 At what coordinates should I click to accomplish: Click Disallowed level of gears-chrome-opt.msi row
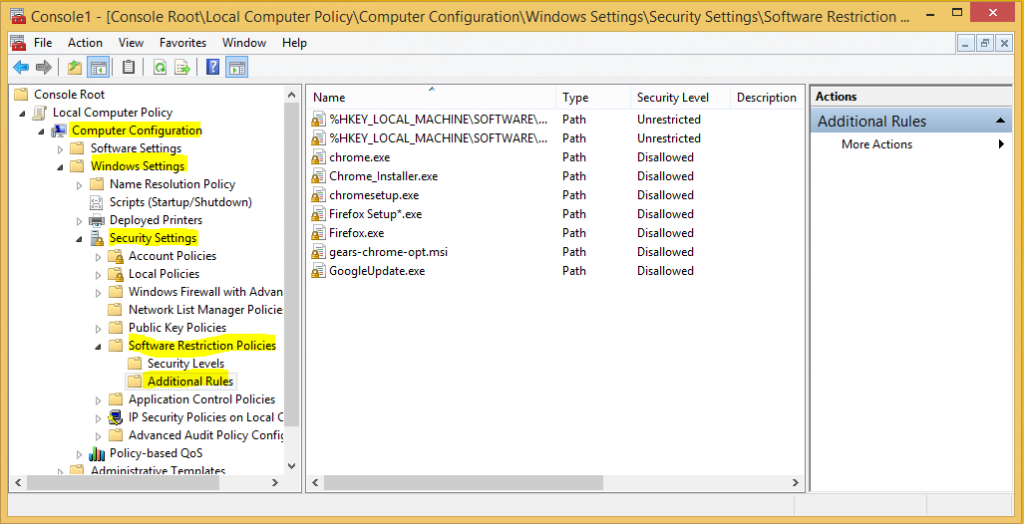pos(665,252)
